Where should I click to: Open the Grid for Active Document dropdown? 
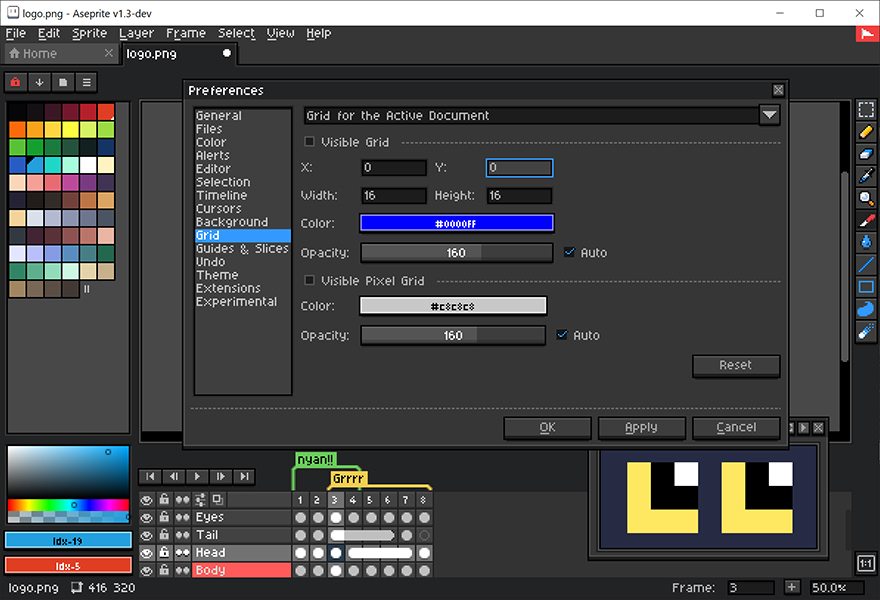[x=769, y=115]
